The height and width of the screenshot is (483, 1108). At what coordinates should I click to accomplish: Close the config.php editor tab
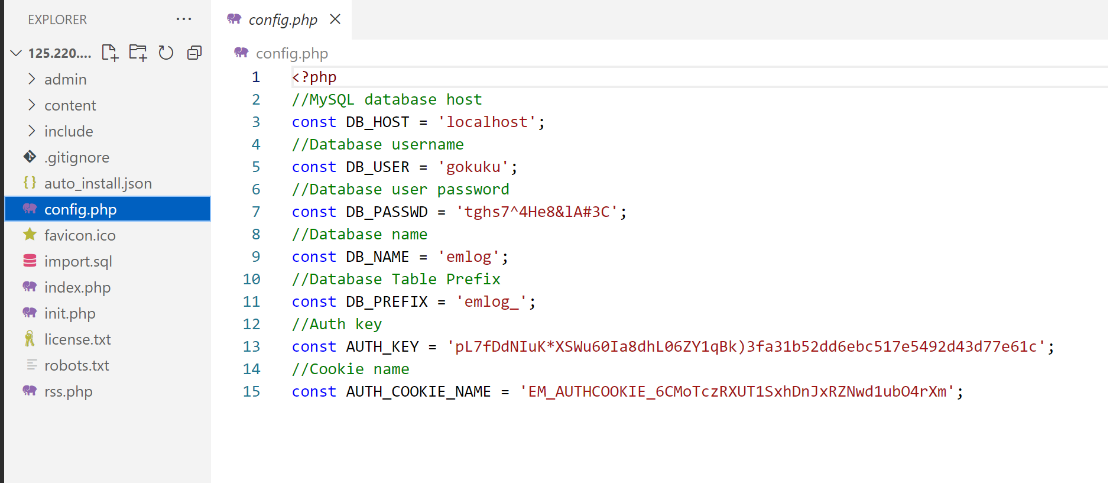coord(335,19)
